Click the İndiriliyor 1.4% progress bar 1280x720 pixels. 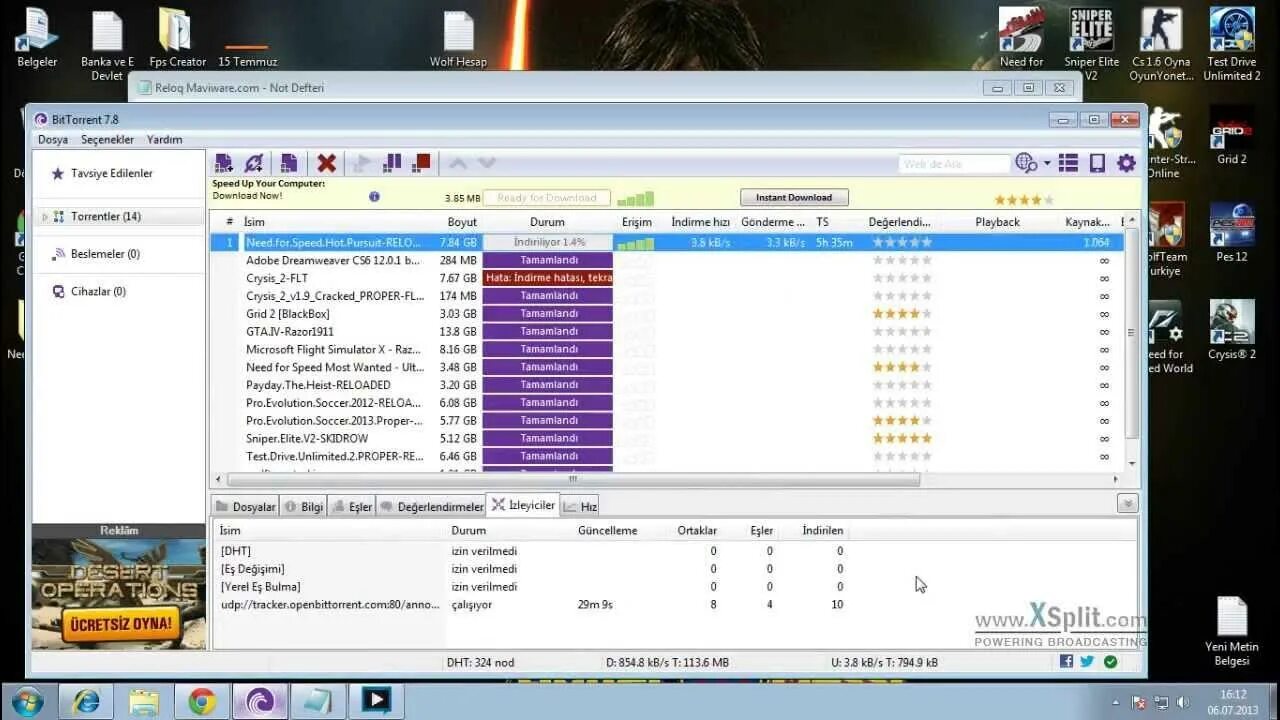point(547,243)
